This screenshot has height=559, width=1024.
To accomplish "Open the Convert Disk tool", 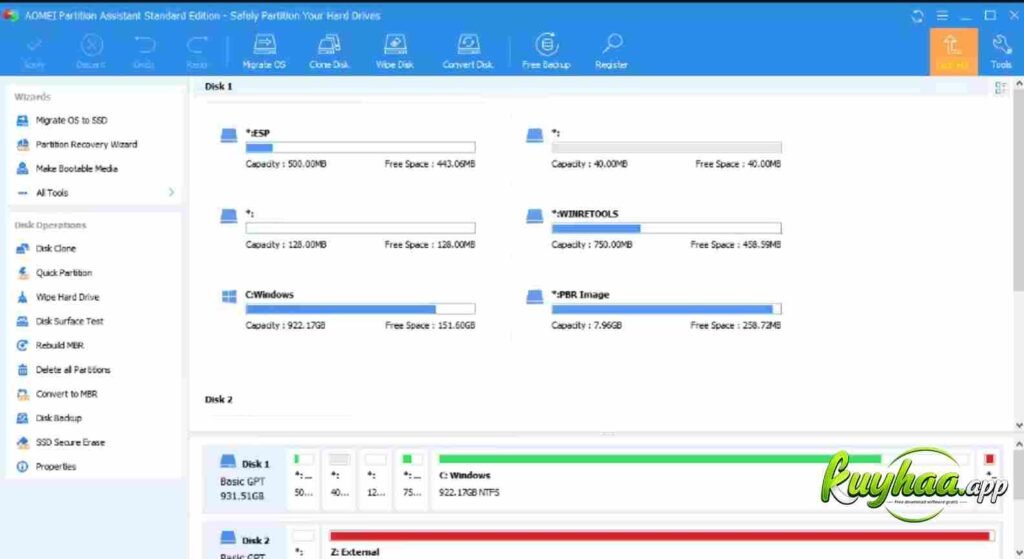I will click(468, 52).
